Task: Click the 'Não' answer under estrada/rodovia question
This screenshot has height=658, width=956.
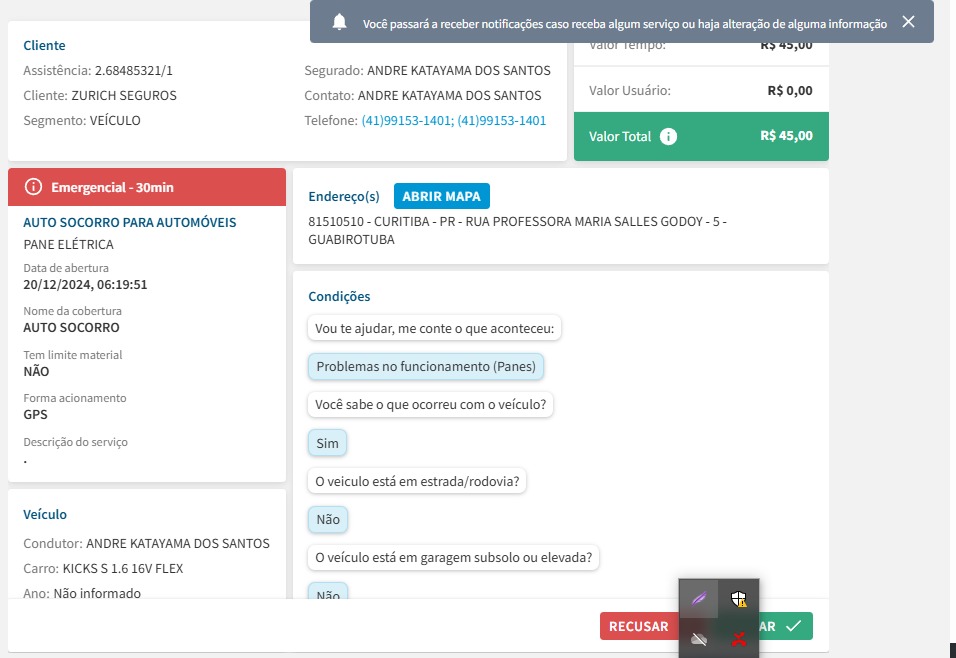Action: point(328,520)
